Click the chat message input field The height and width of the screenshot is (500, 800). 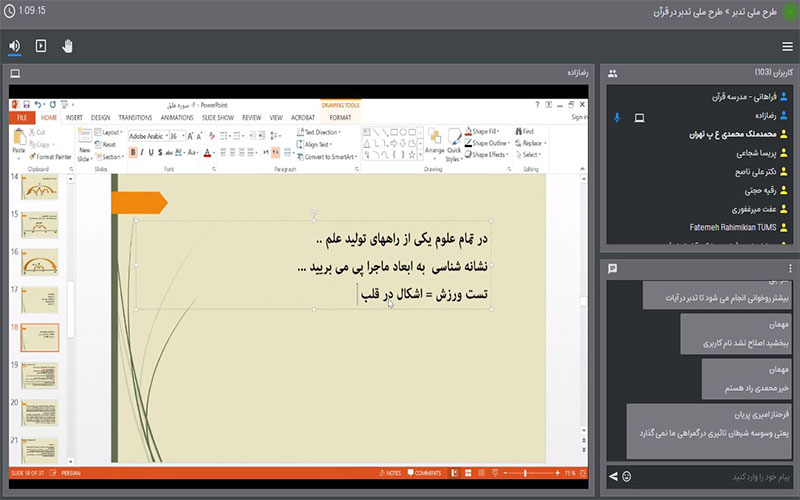pos(710,476)
